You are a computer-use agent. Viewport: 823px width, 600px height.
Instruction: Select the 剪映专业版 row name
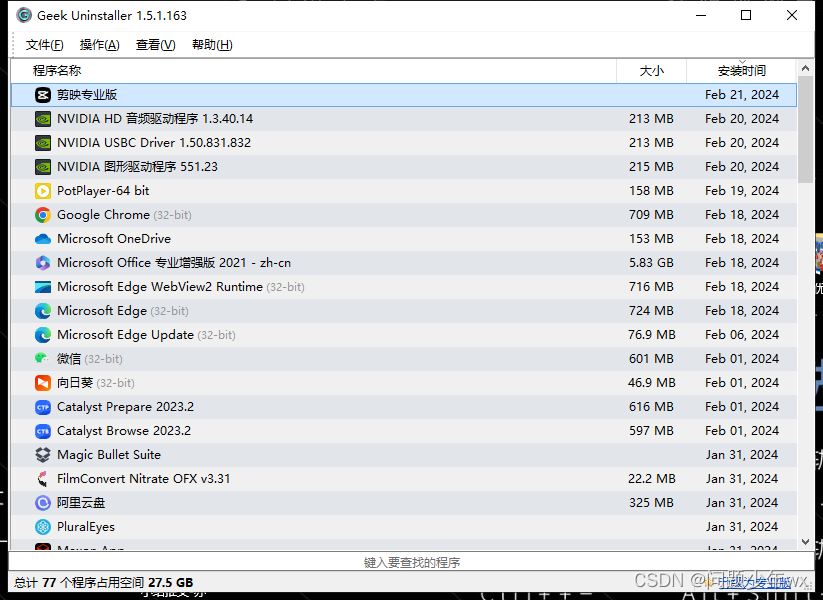point(87,95)
